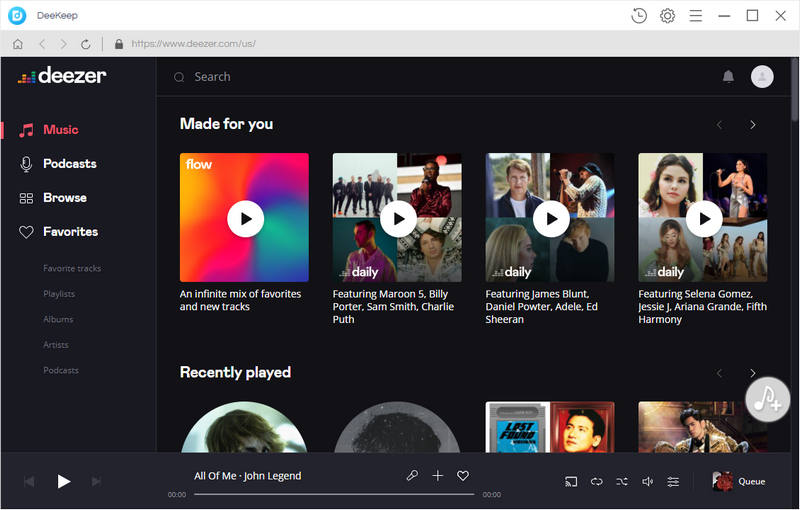800x510 pixels.
Task: Click the add-music floating button
Action: 767,399
